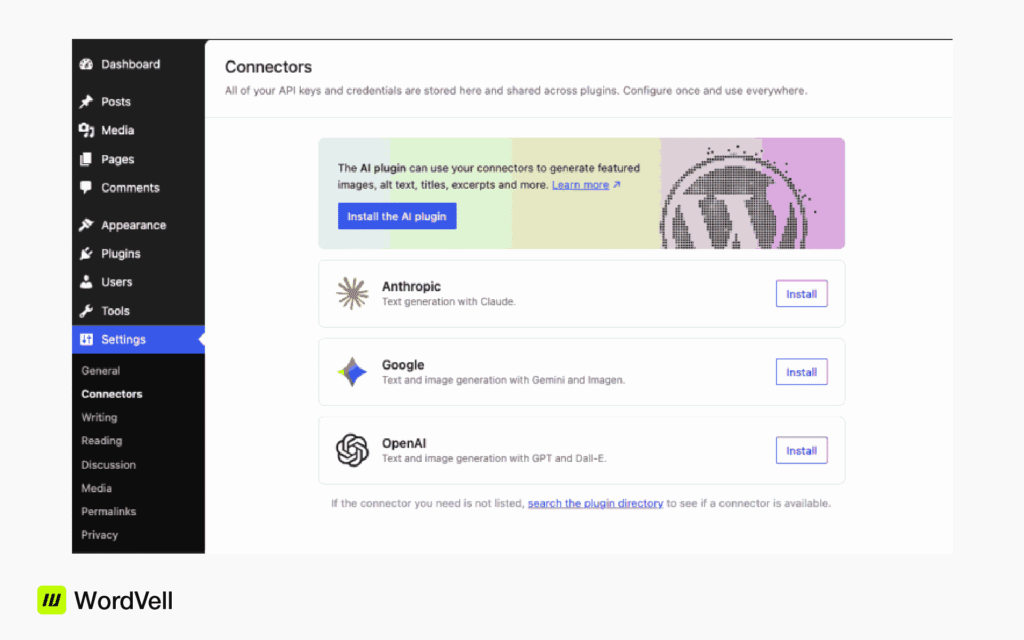Viewport: 1024px width, 640px height.
Task: Open Tools via the wrench icon
Action: click(86, 310)
